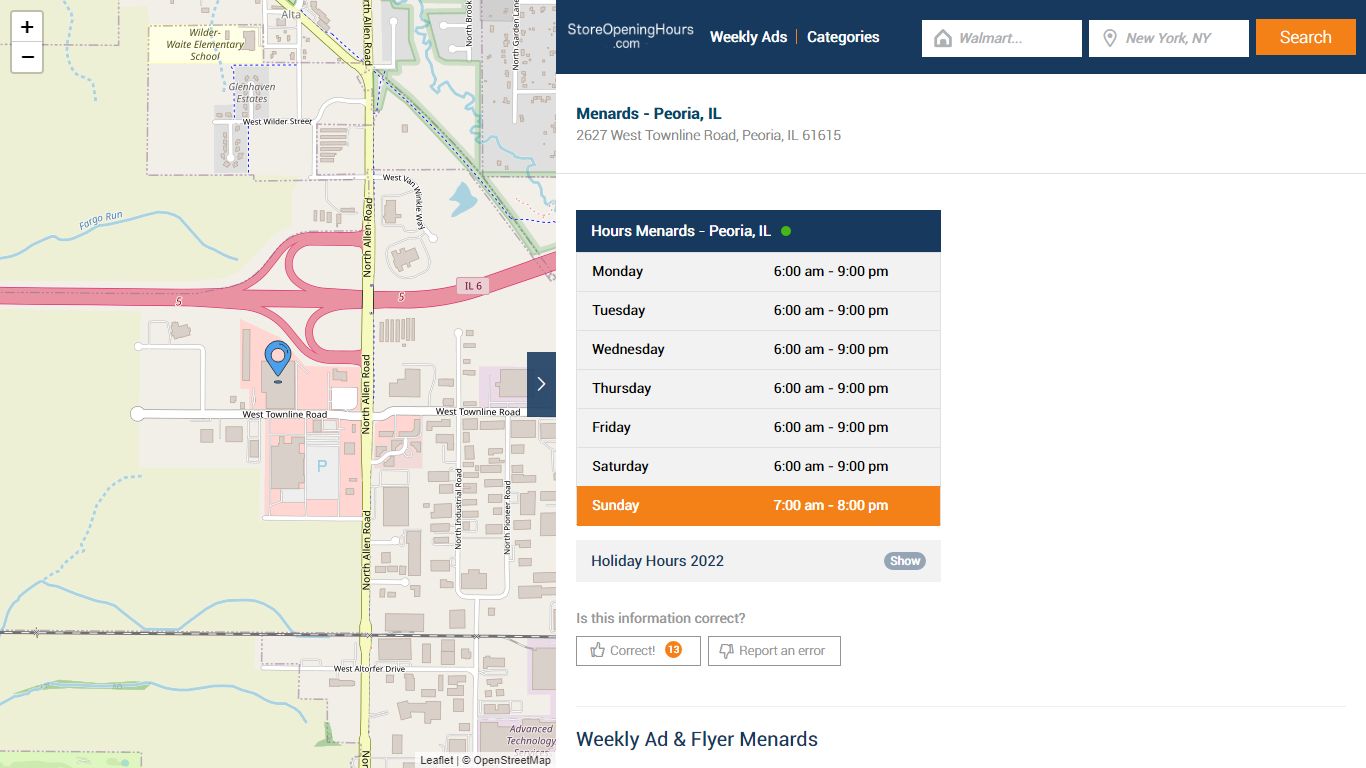Focus the Walmart store search field

pyautogui.click(x=1002, y=38)
